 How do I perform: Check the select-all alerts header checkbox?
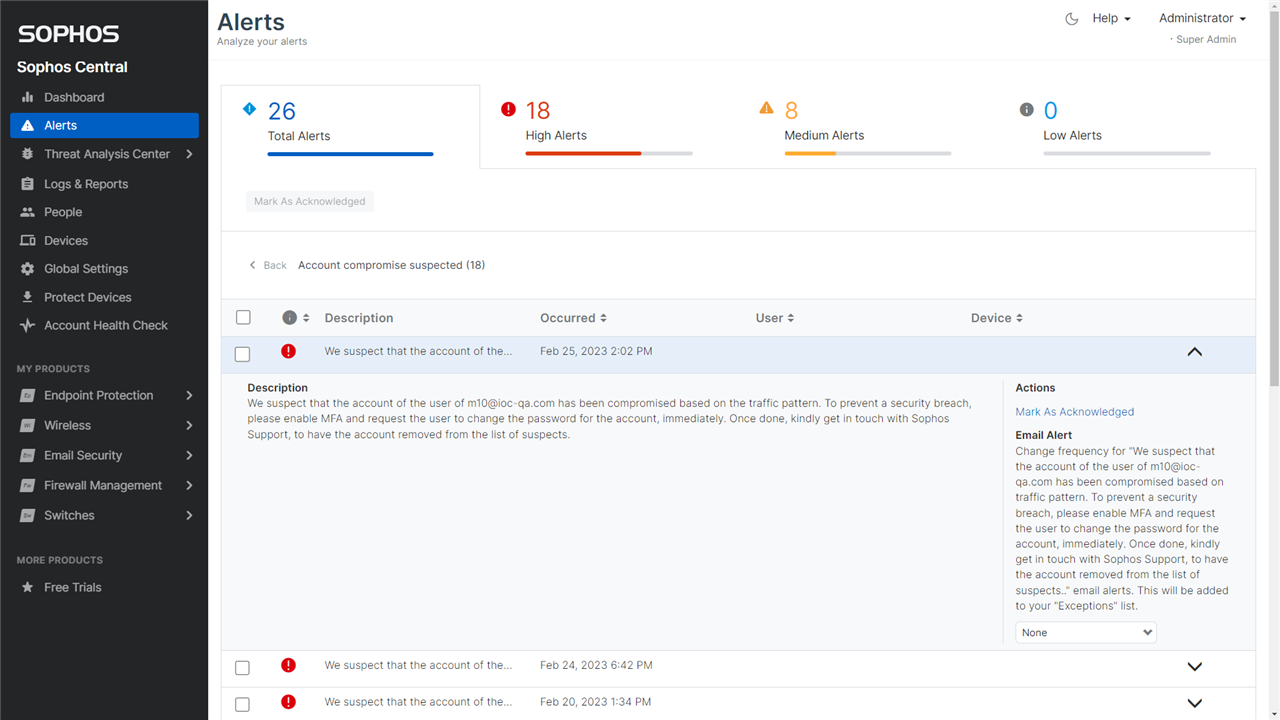(x=243, y=318)
